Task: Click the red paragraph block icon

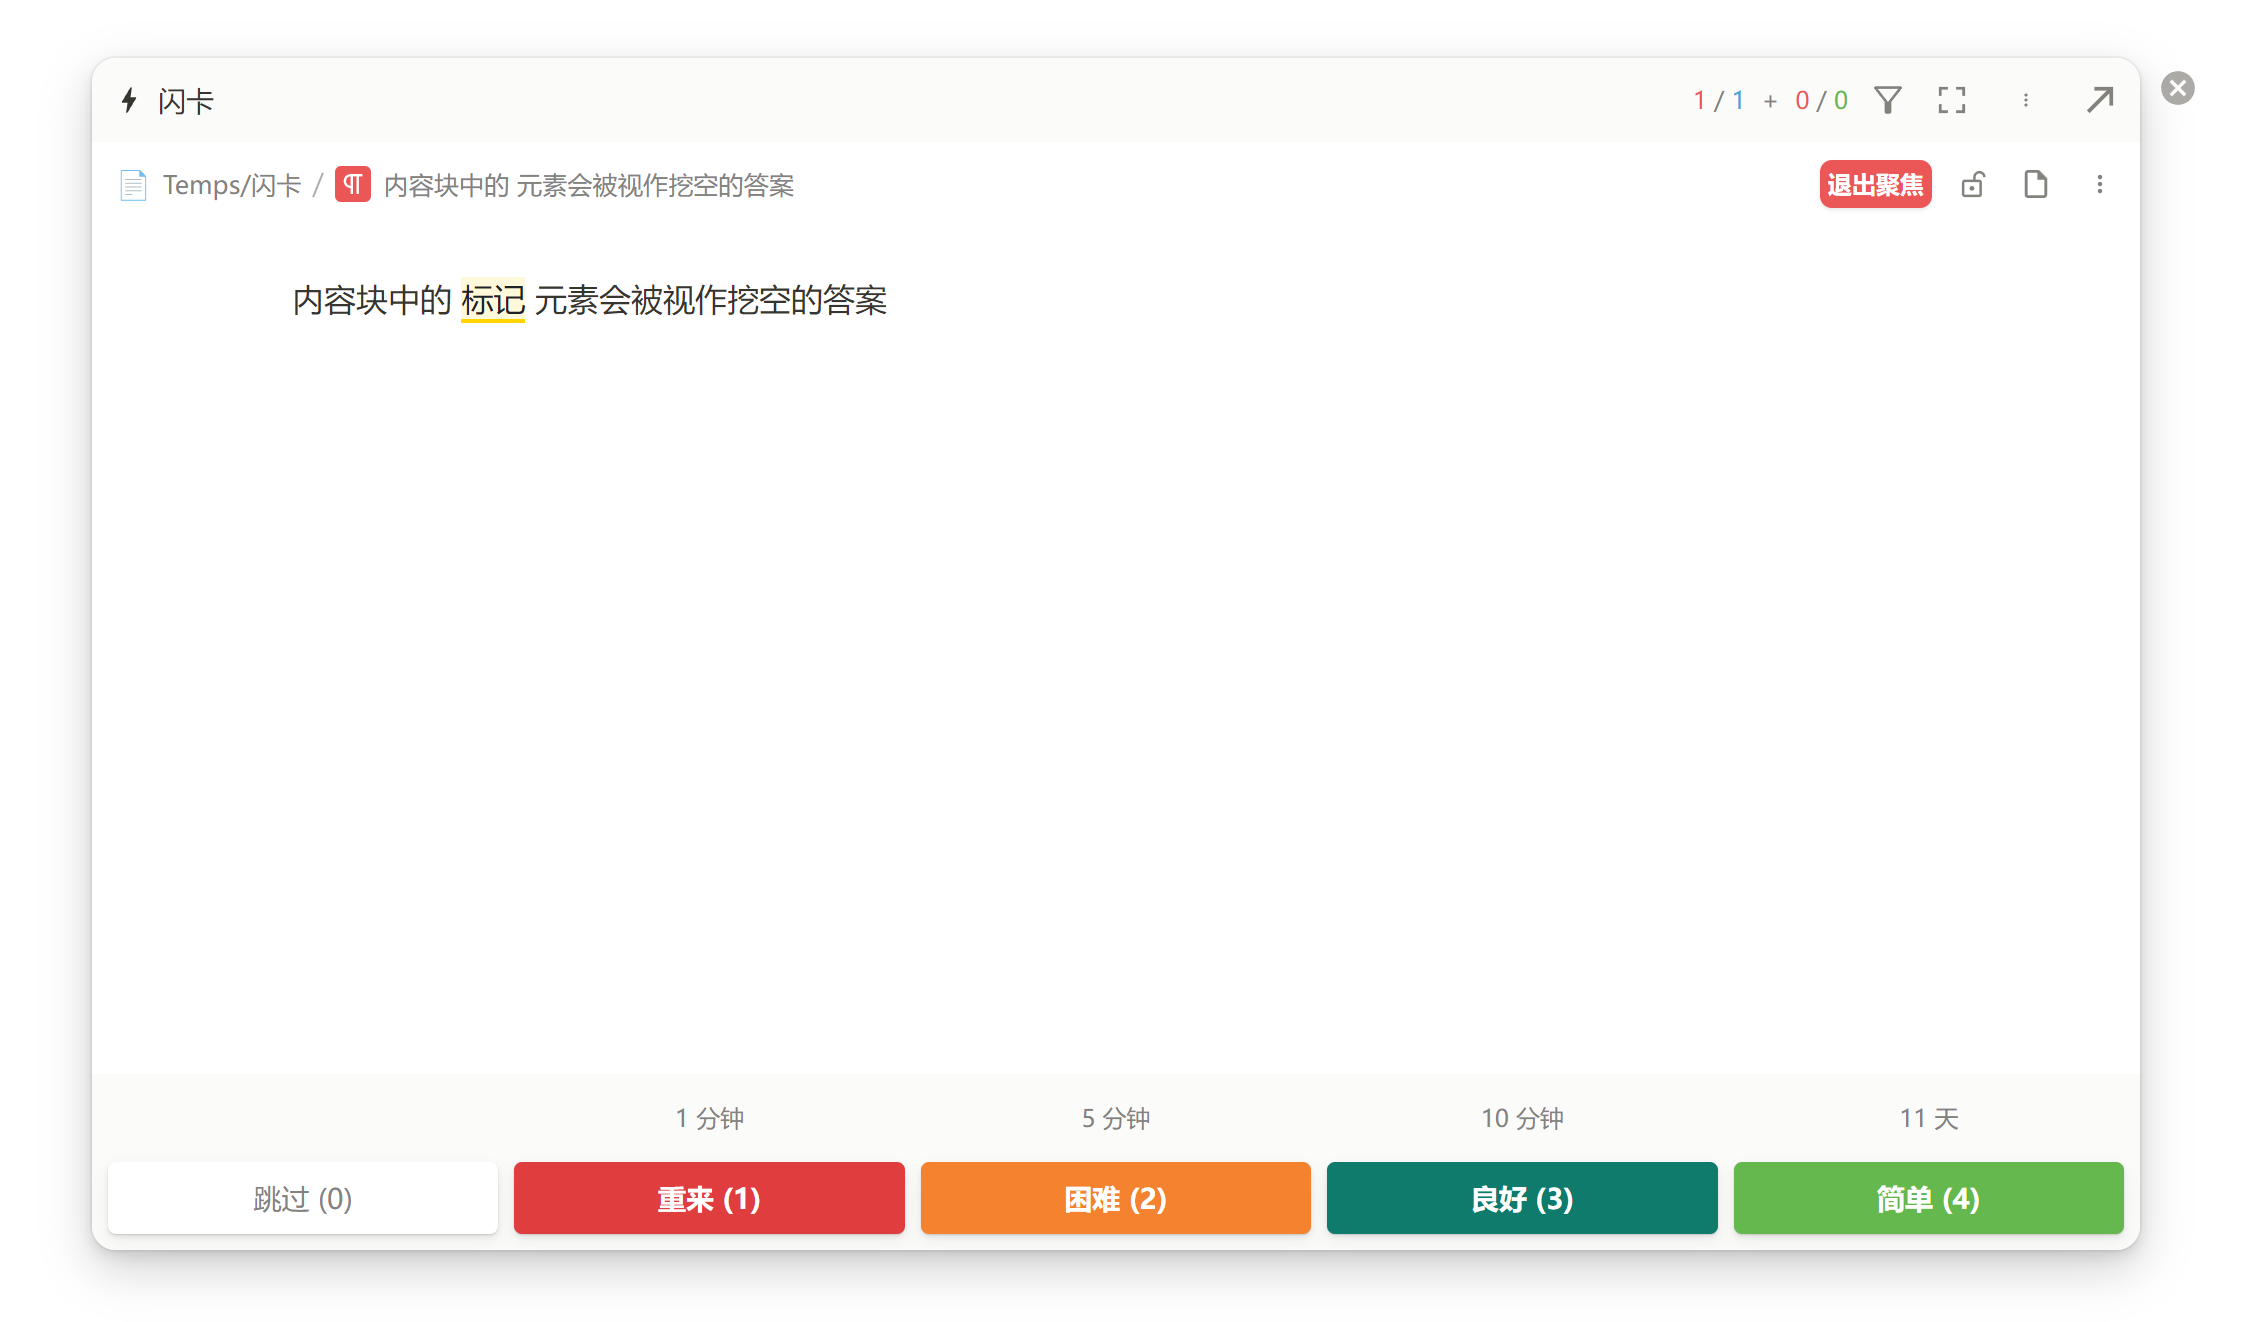Action: [x=352, y=185]
